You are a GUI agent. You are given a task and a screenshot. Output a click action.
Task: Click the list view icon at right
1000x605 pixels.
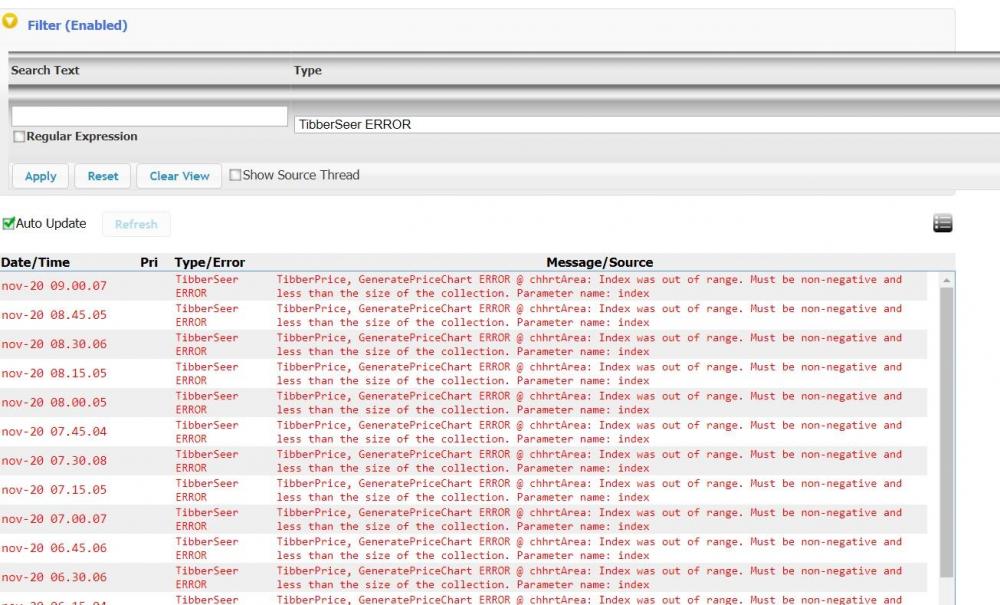coord(942,224)
